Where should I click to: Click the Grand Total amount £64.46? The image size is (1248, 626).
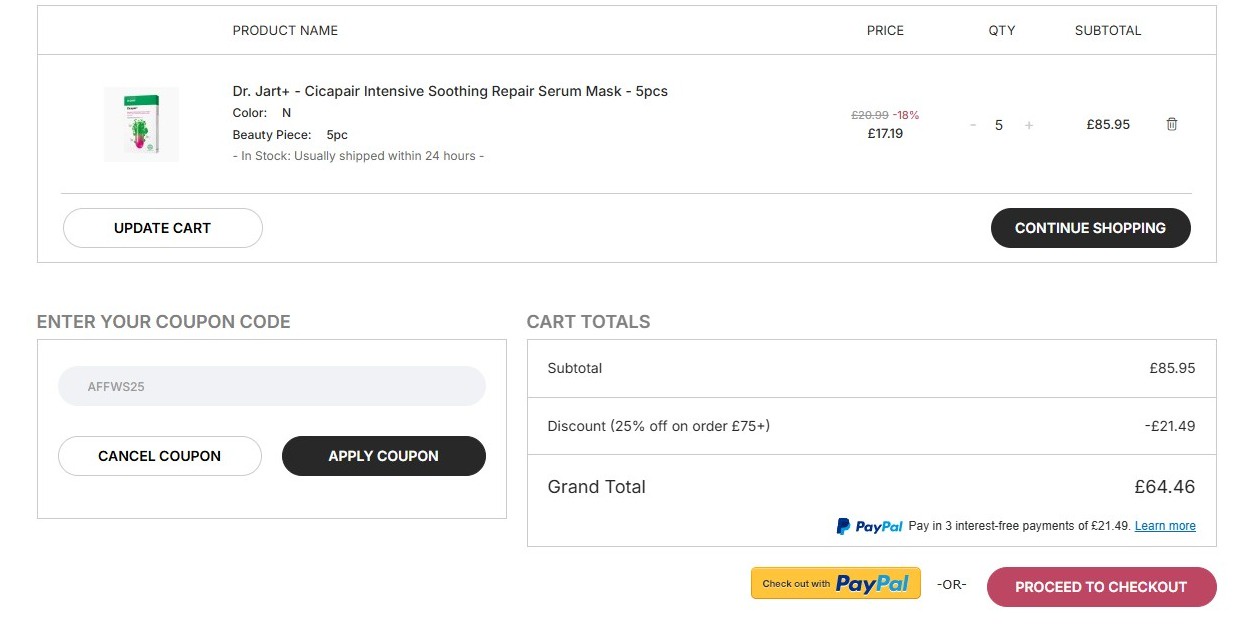pos(1164,487)
